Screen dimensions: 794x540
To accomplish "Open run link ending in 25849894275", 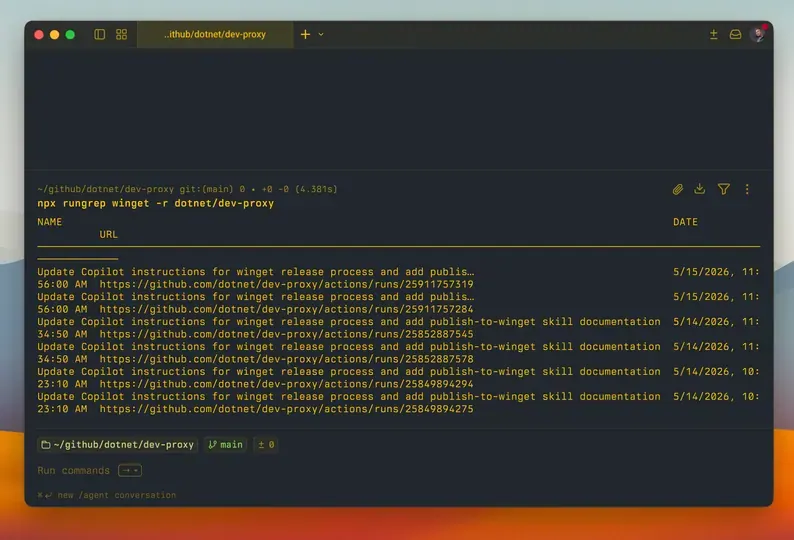I will (x=286, y=409).
